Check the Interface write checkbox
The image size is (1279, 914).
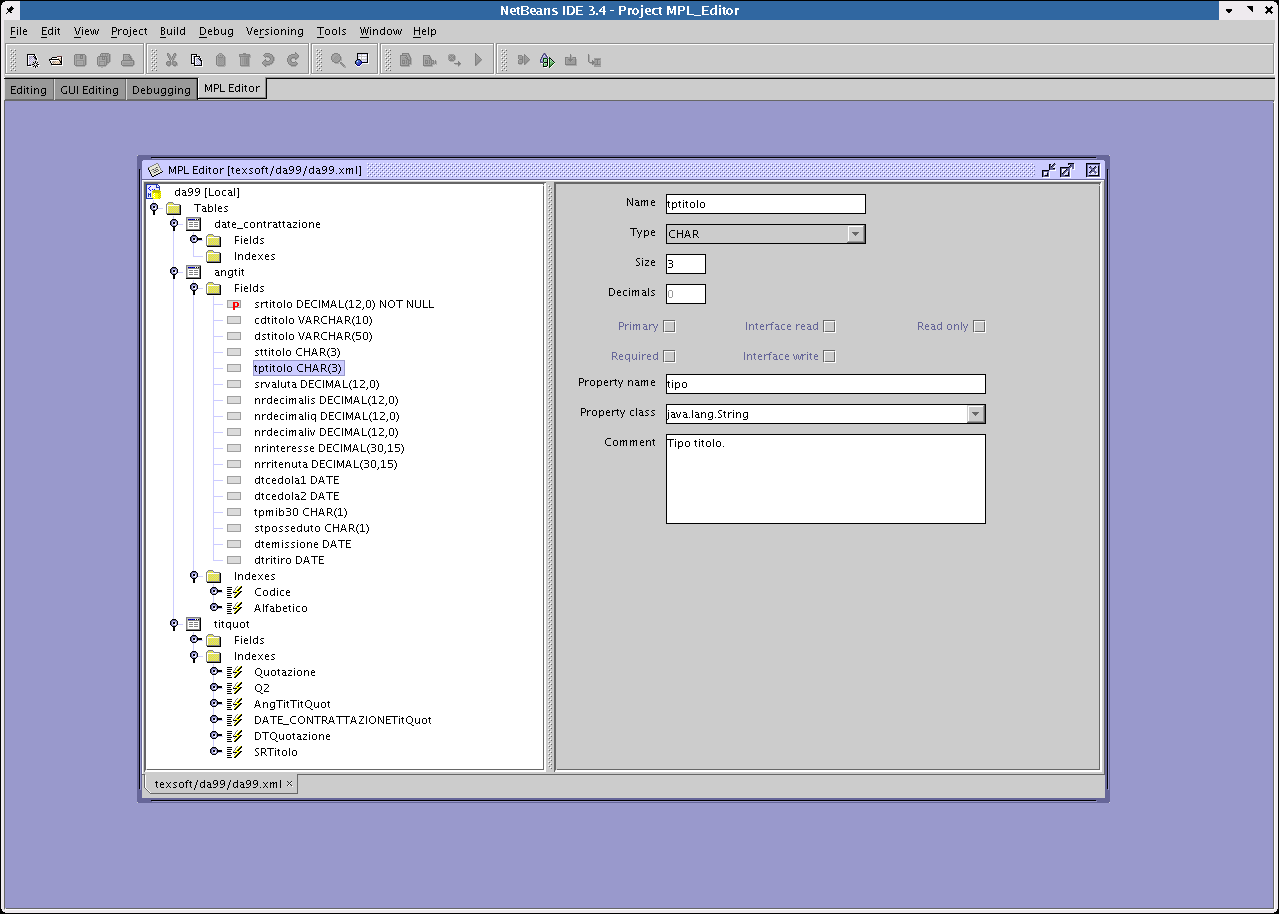point(829,356)
